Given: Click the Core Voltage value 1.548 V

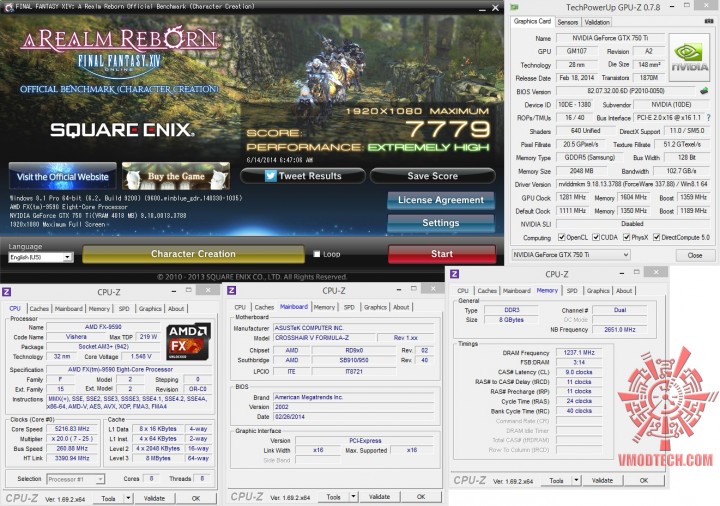Looking at the screenshot, I should pos(141,356).
